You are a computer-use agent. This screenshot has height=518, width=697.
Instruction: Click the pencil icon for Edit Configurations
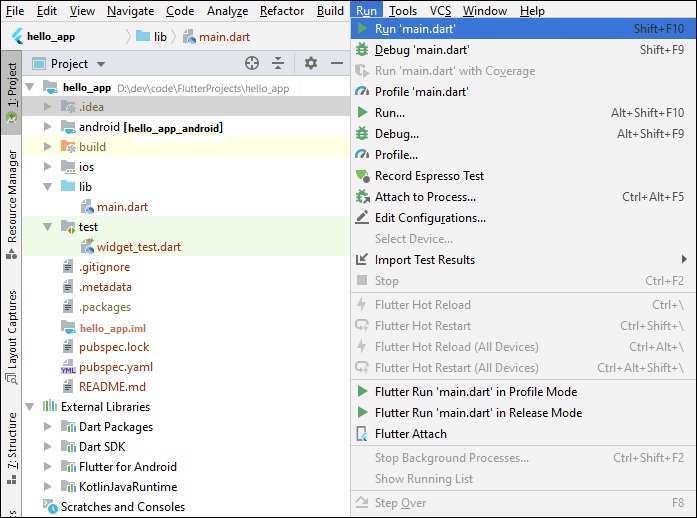(362, 217)
